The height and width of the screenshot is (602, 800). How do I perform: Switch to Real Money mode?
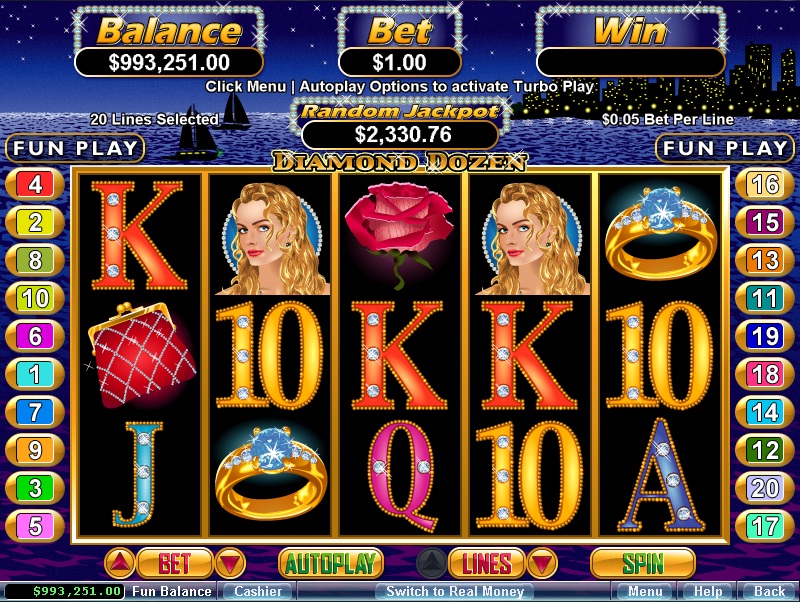point(455,591)
